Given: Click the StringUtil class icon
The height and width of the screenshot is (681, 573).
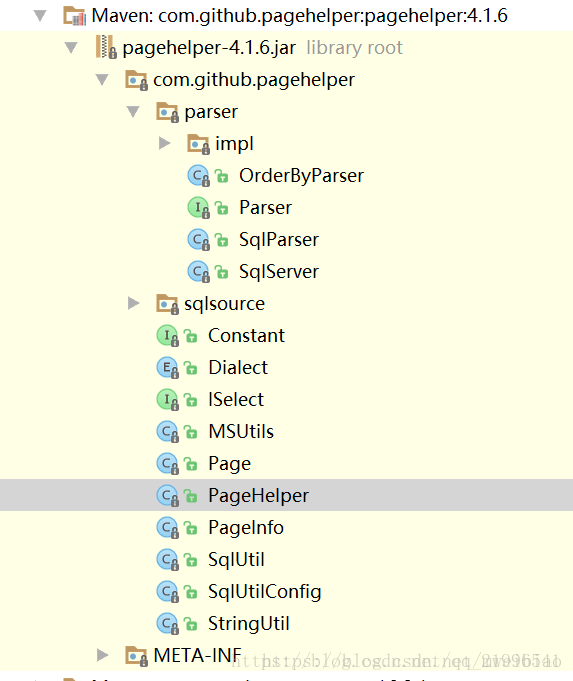Looking at the screenshot, I should (168, 624).
